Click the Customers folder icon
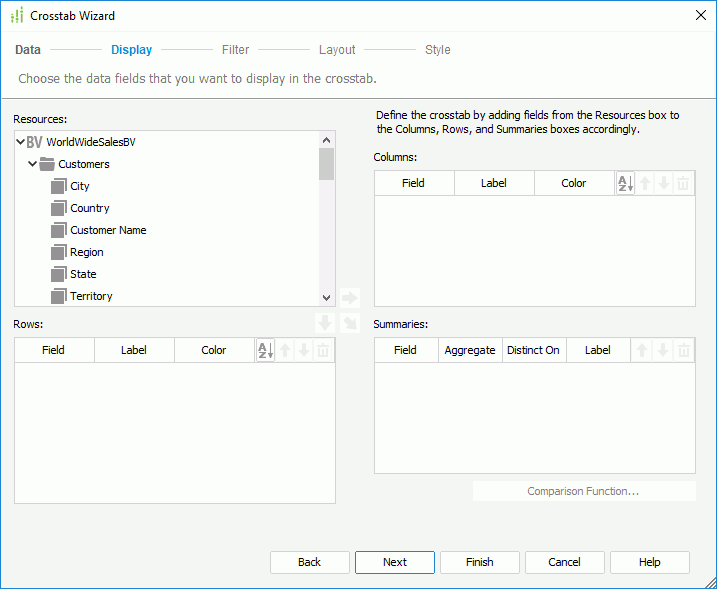Viewport: 717px width, 589px height. click(x=47, y=164)
